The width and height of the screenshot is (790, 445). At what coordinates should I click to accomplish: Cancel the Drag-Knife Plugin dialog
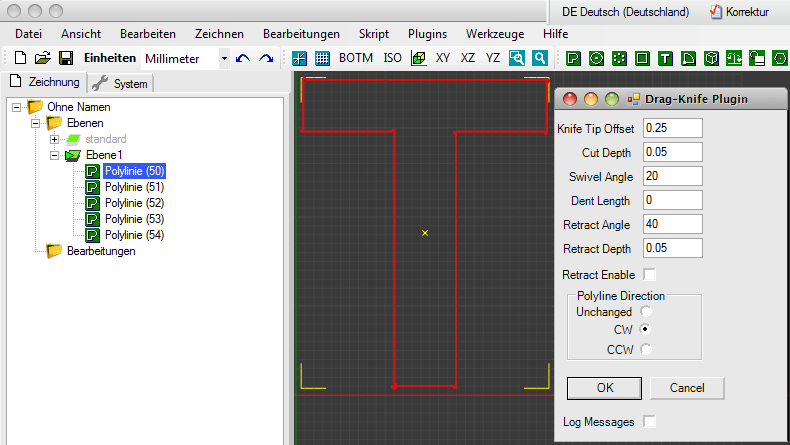(x=687, y=388)
